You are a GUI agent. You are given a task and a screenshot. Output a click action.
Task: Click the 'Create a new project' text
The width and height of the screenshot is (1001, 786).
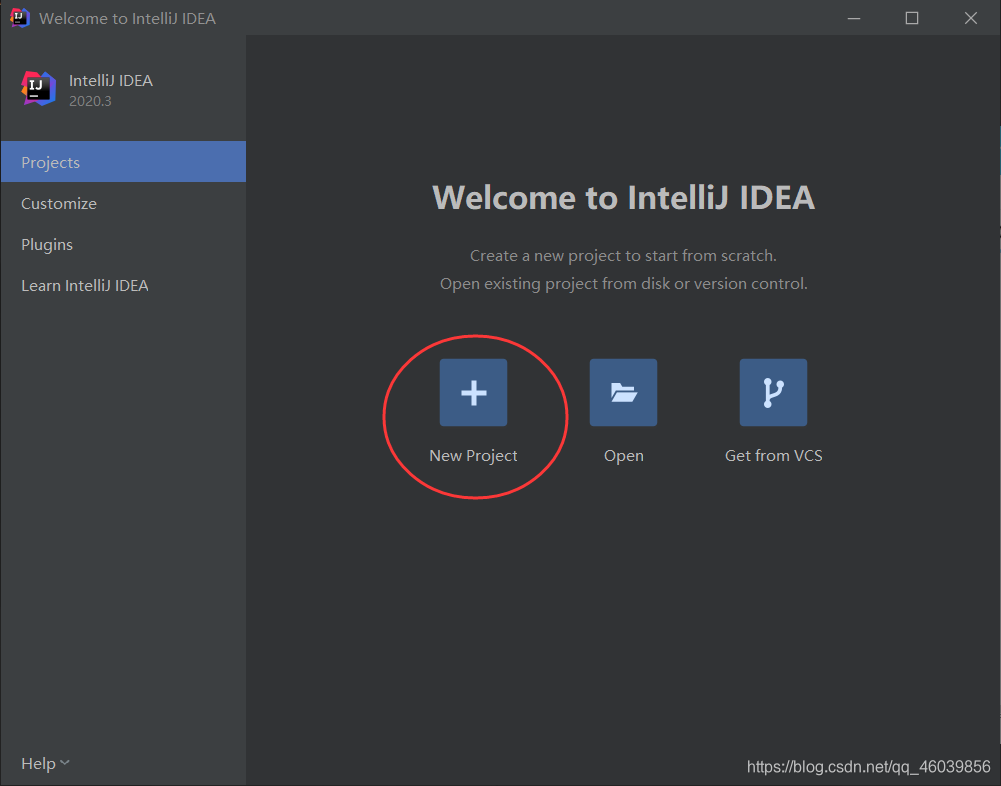623,255
